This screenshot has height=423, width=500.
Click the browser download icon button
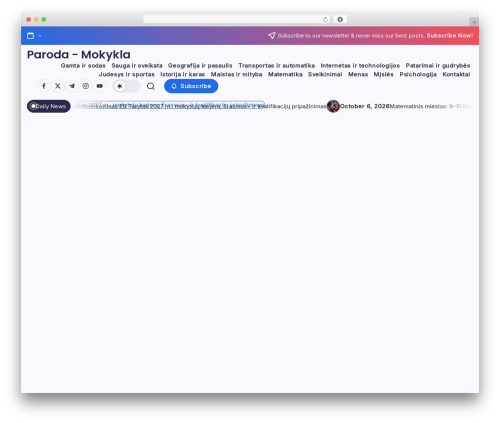[340, 19]
